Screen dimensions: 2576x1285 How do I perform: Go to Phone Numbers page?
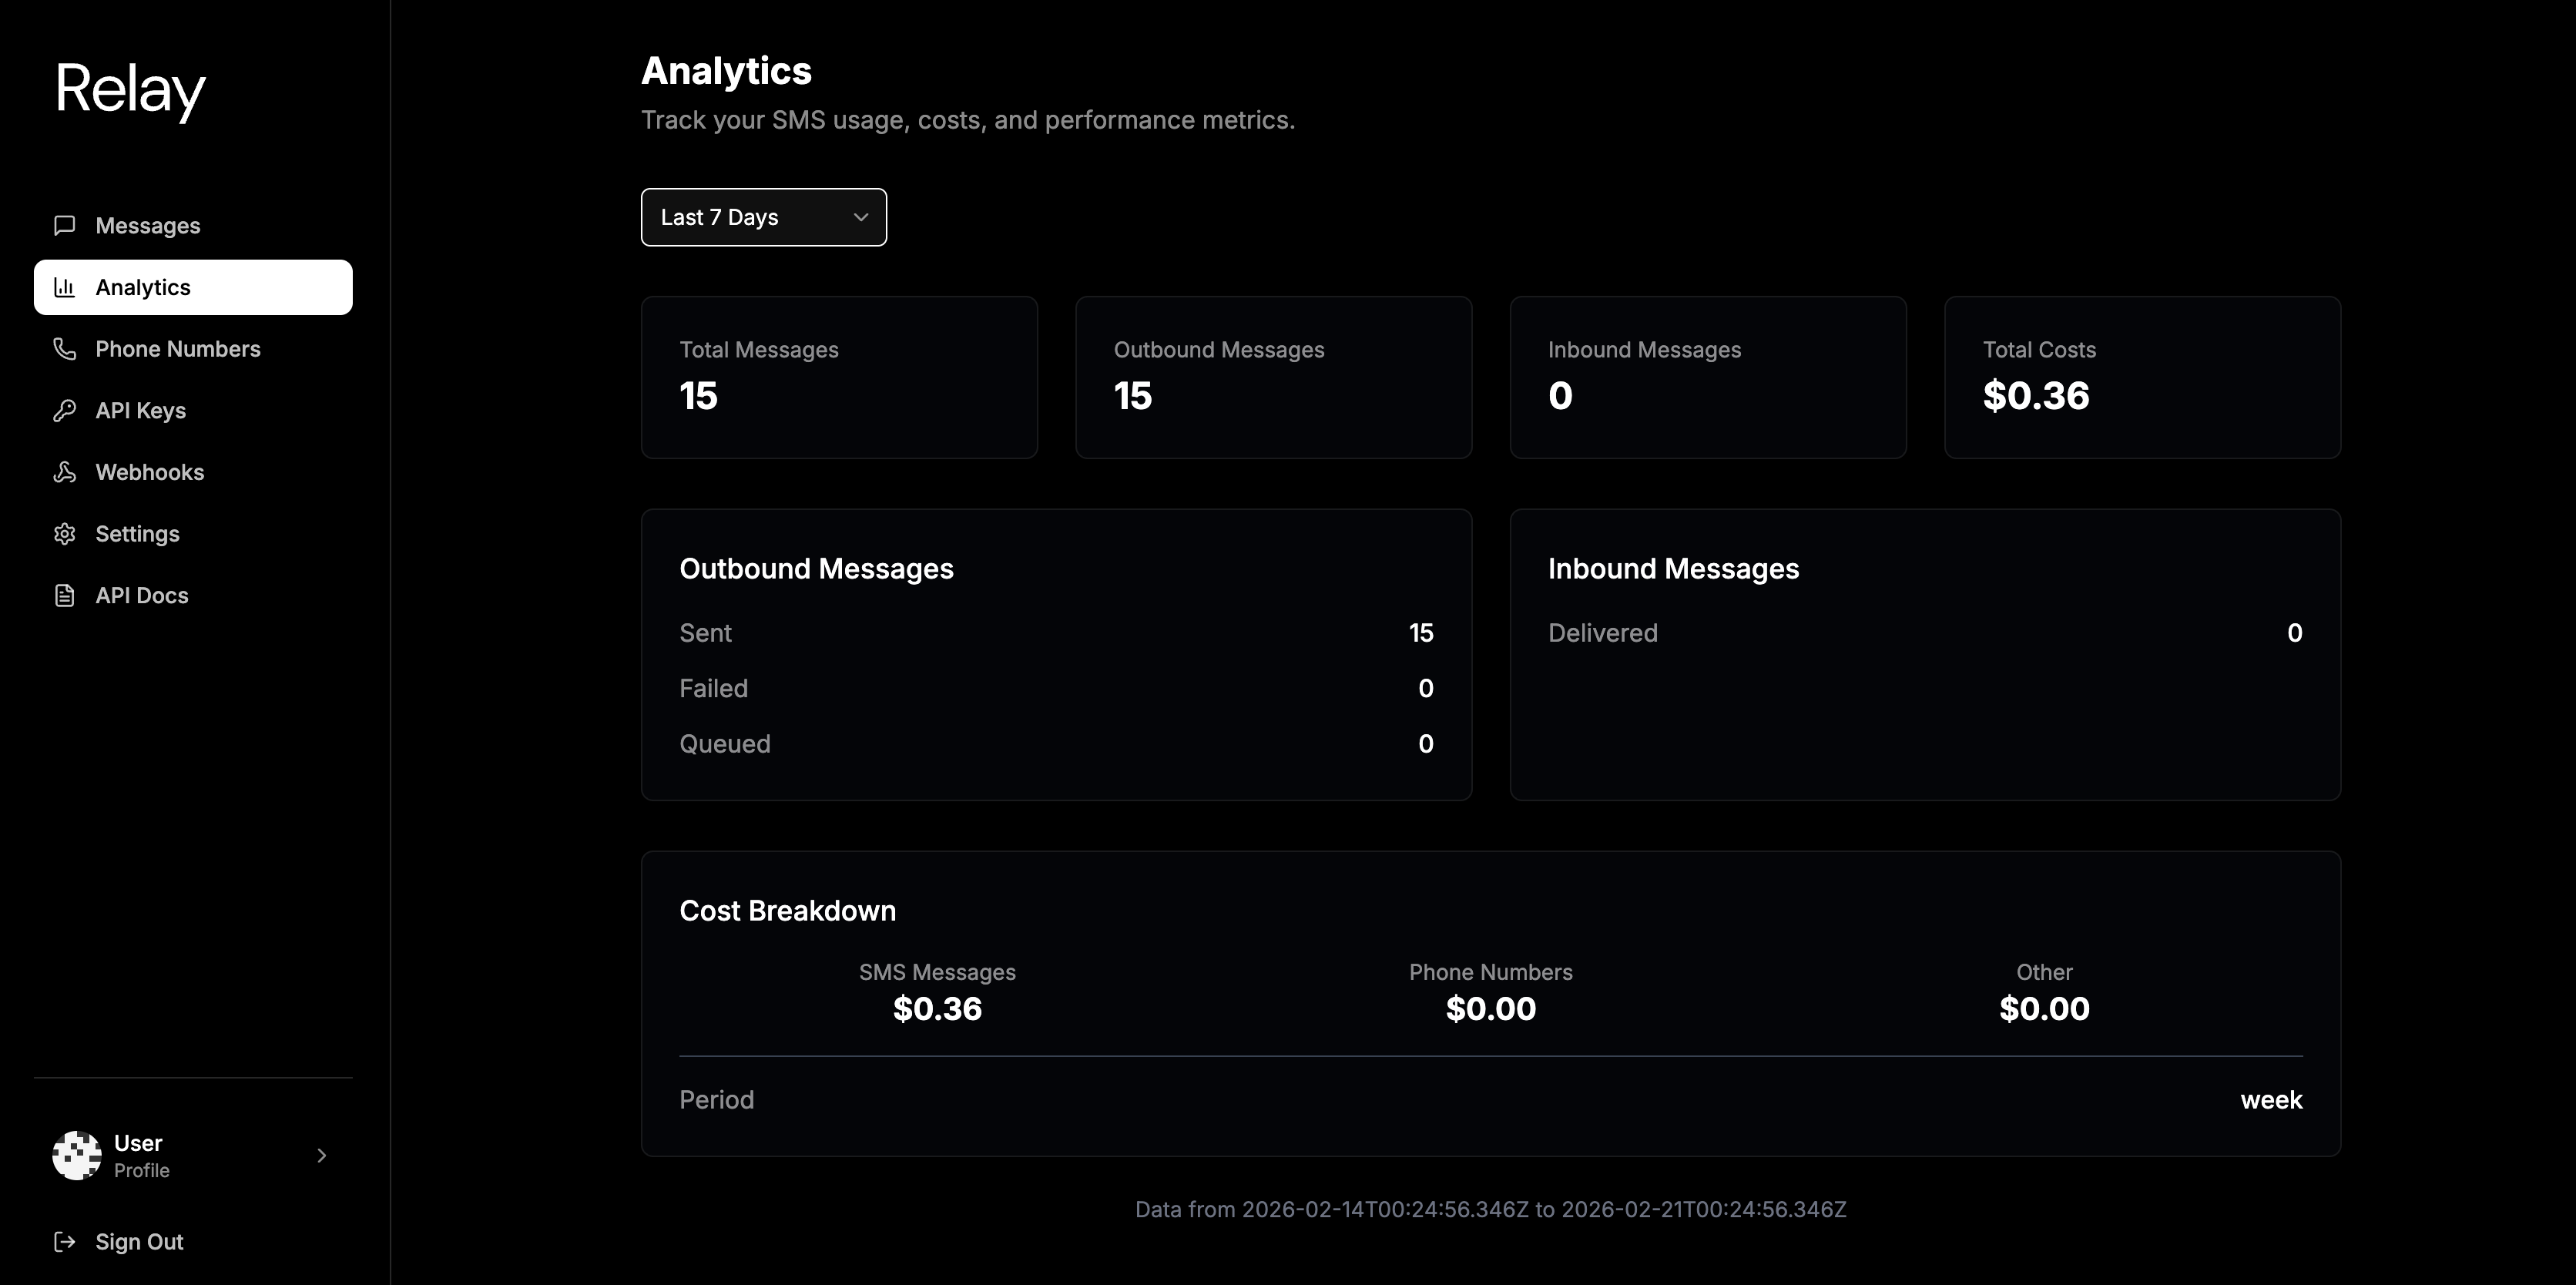178,349
